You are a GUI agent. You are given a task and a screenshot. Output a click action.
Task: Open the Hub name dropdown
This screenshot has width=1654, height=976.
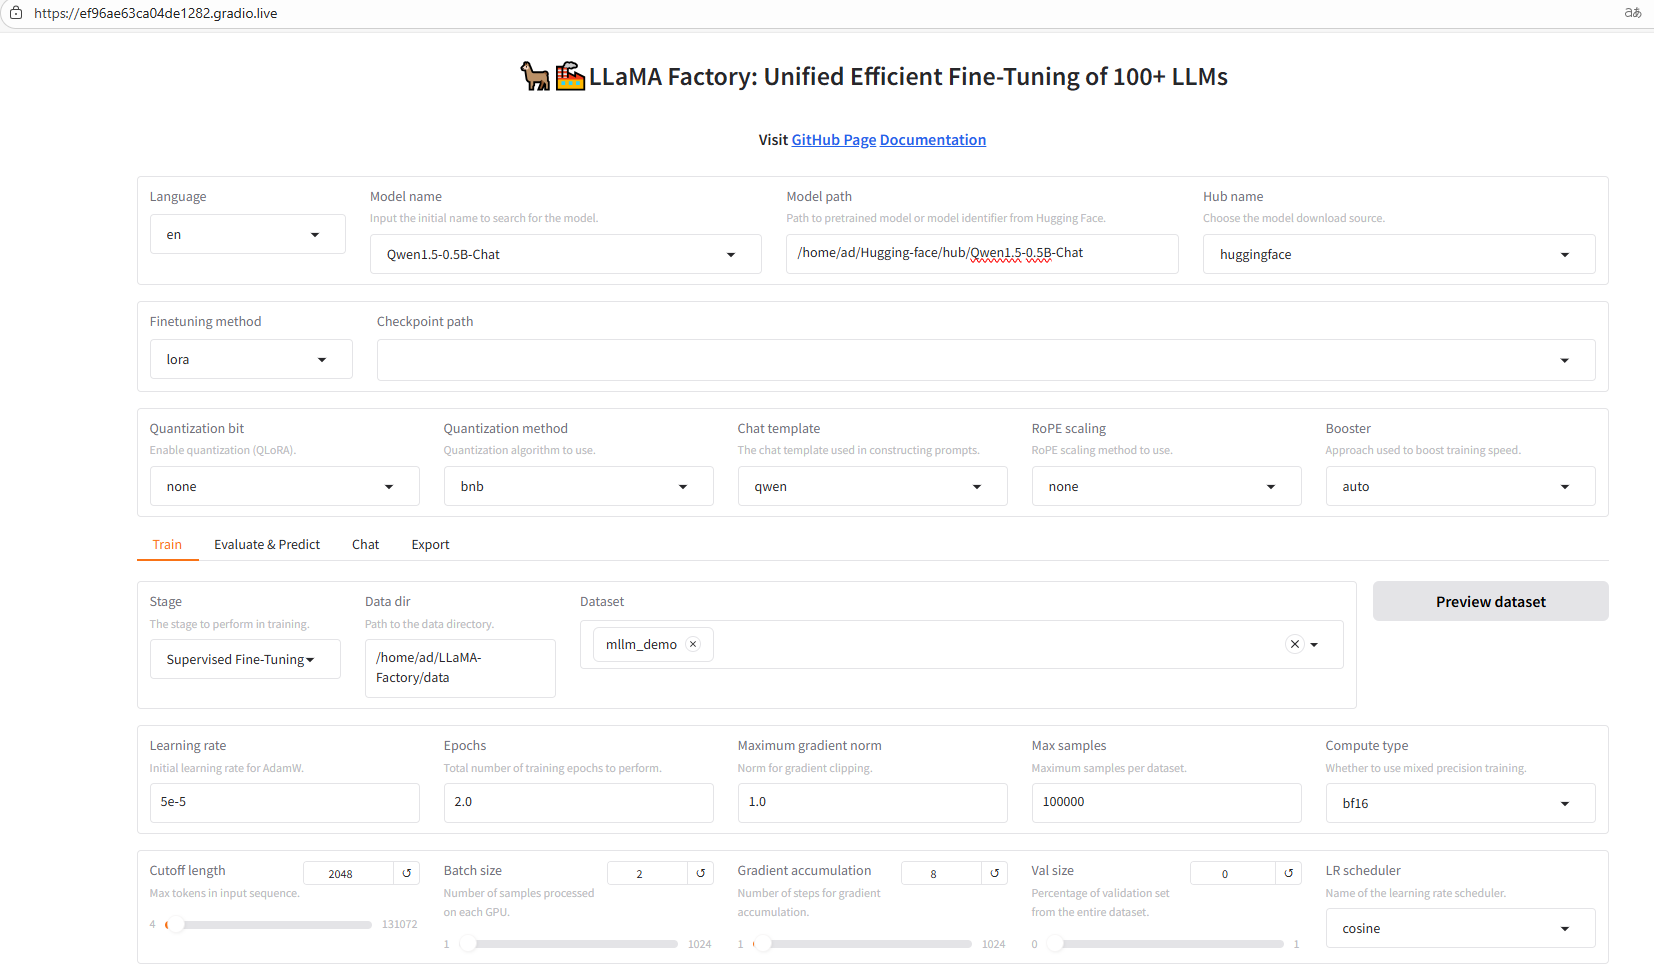(x=1399, y=254)
